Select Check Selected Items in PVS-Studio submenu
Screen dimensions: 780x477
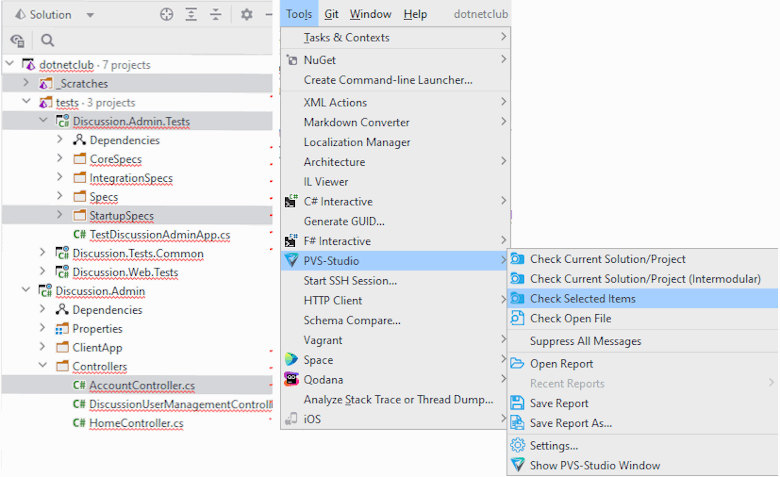(x=582, y=298)
